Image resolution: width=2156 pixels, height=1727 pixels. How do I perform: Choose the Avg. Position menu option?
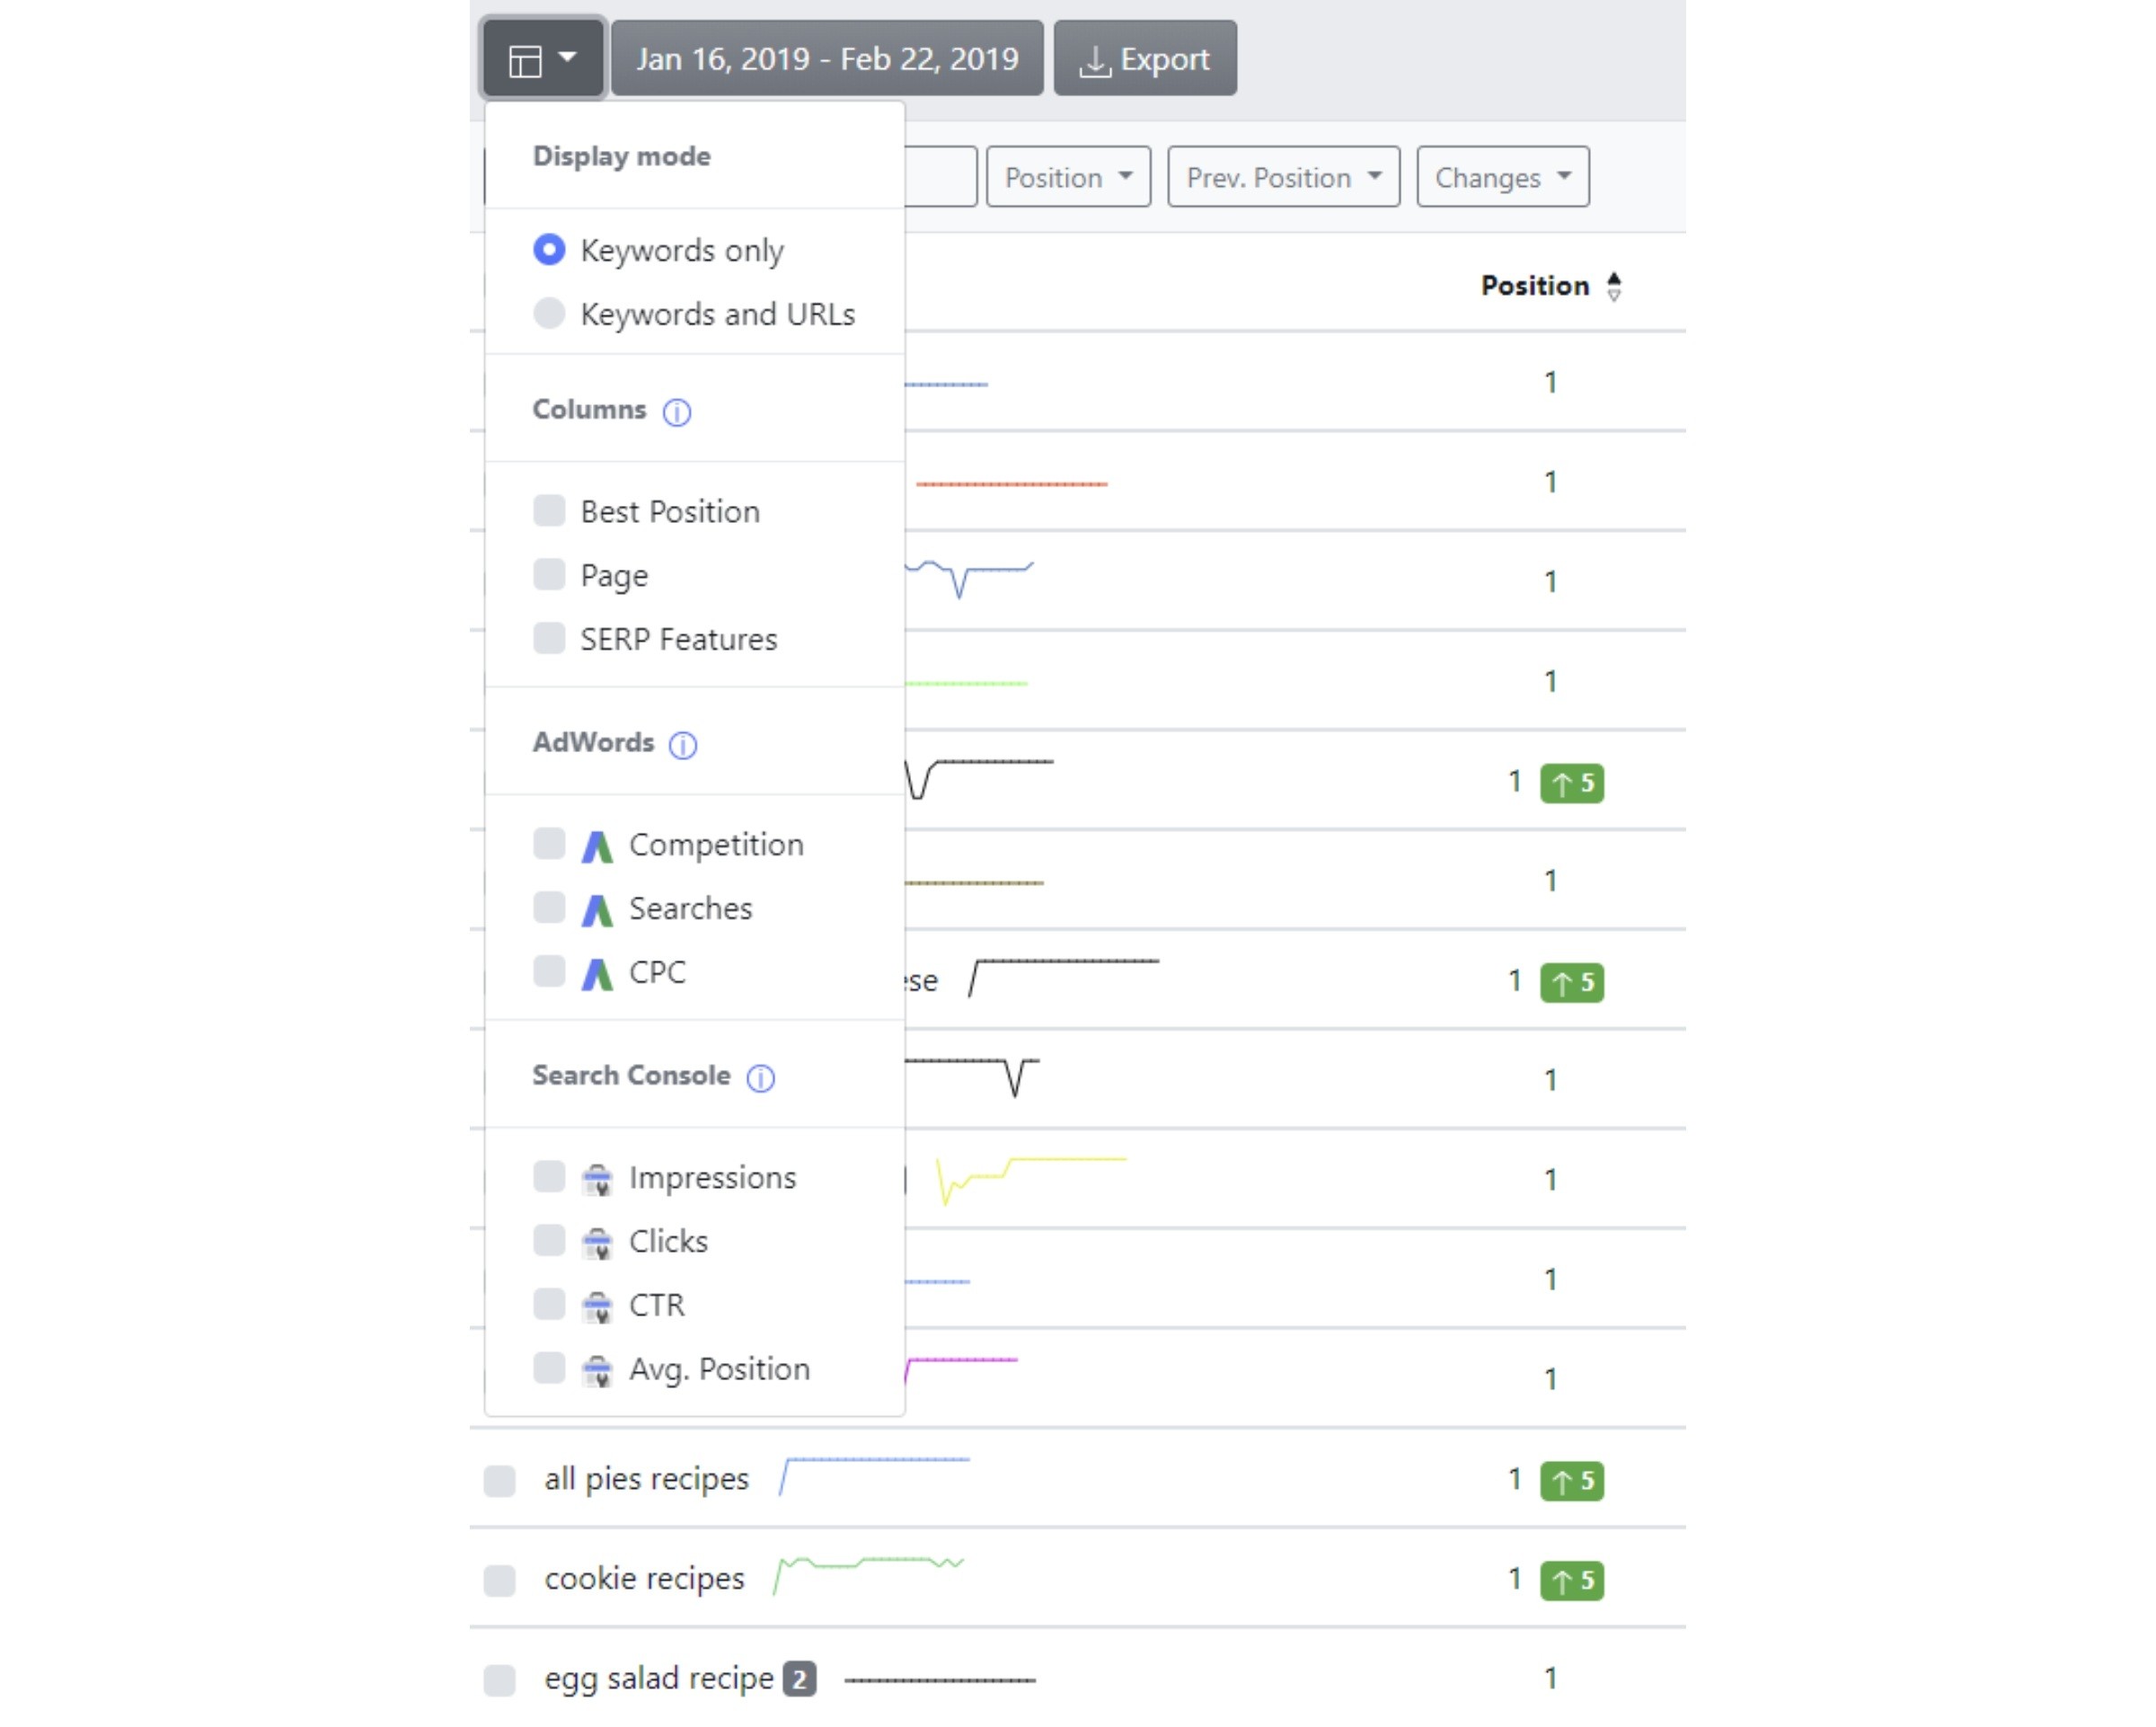(672, 1369)
